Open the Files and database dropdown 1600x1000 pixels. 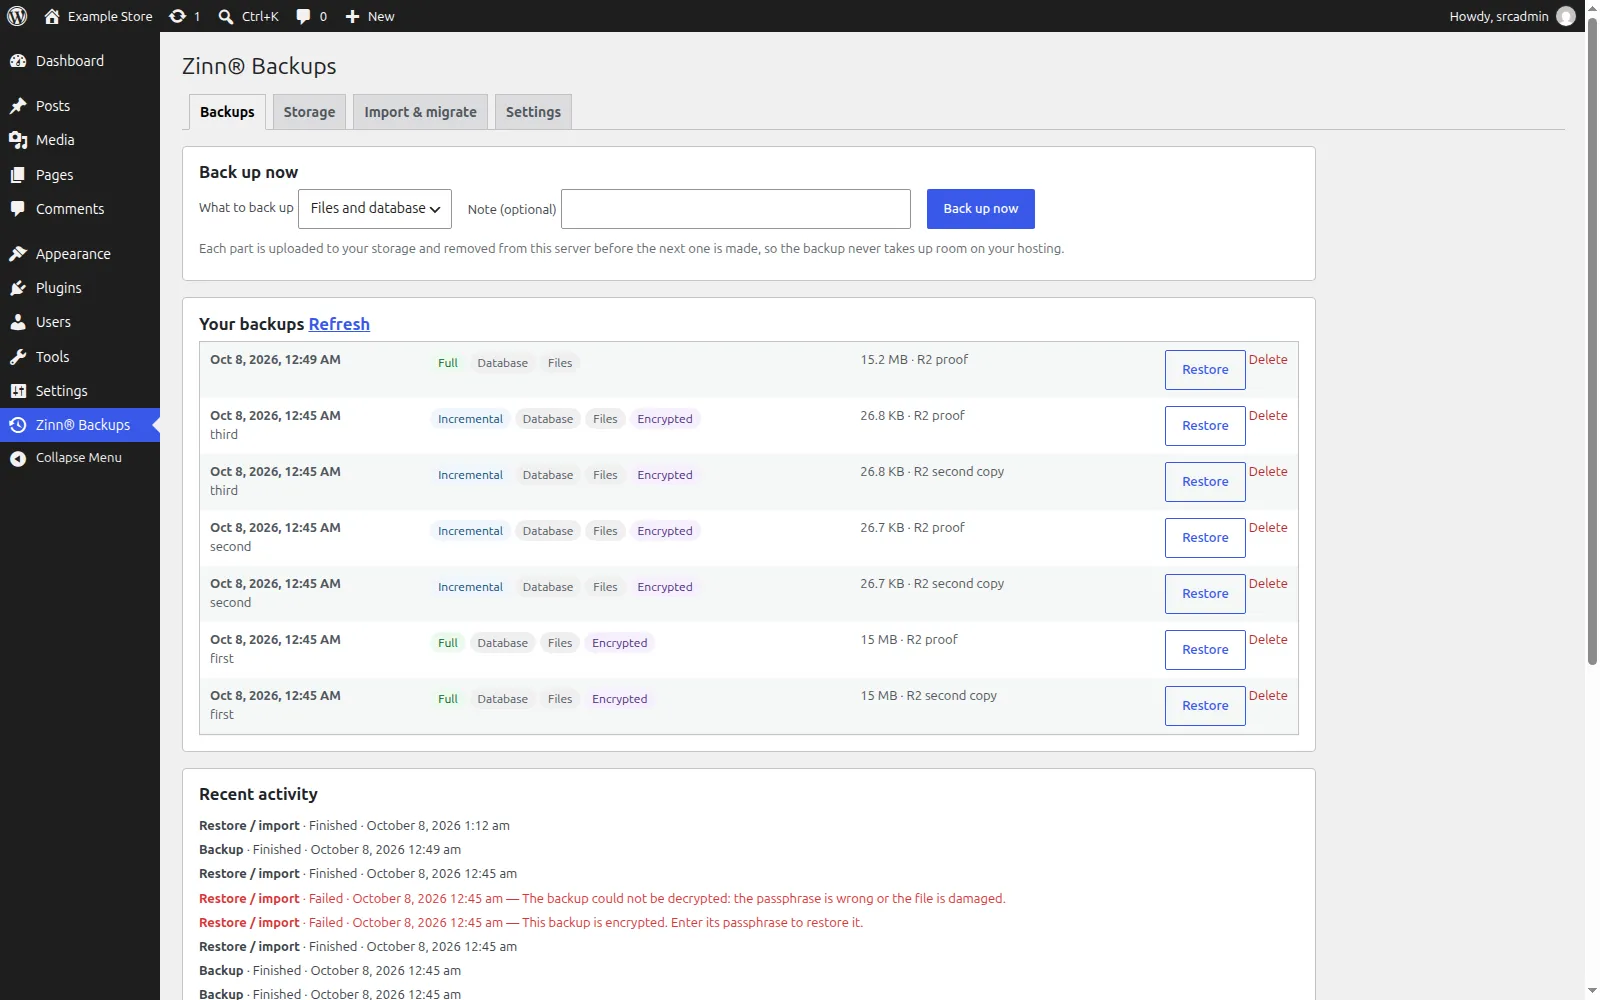point(375,209)
